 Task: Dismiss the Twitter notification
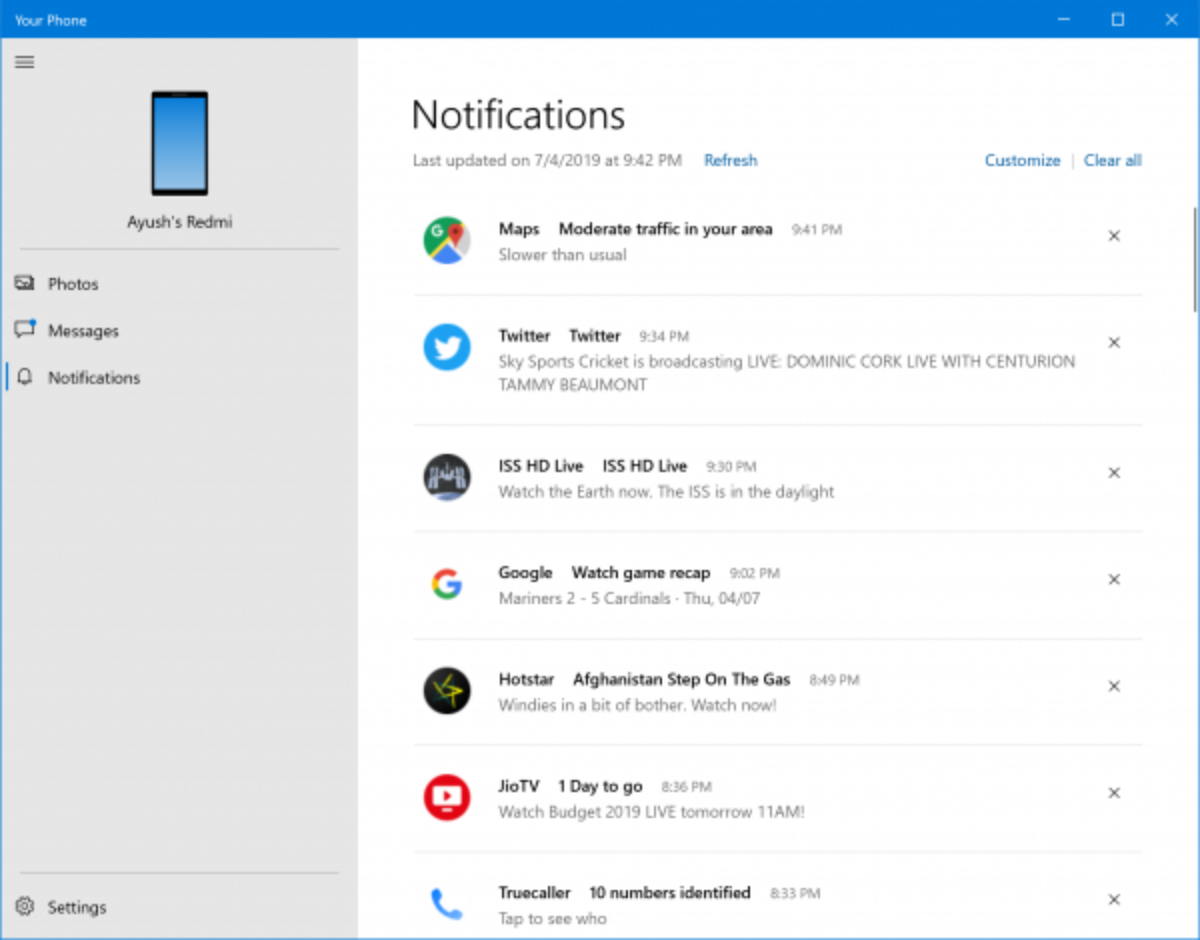(1114, 343)
